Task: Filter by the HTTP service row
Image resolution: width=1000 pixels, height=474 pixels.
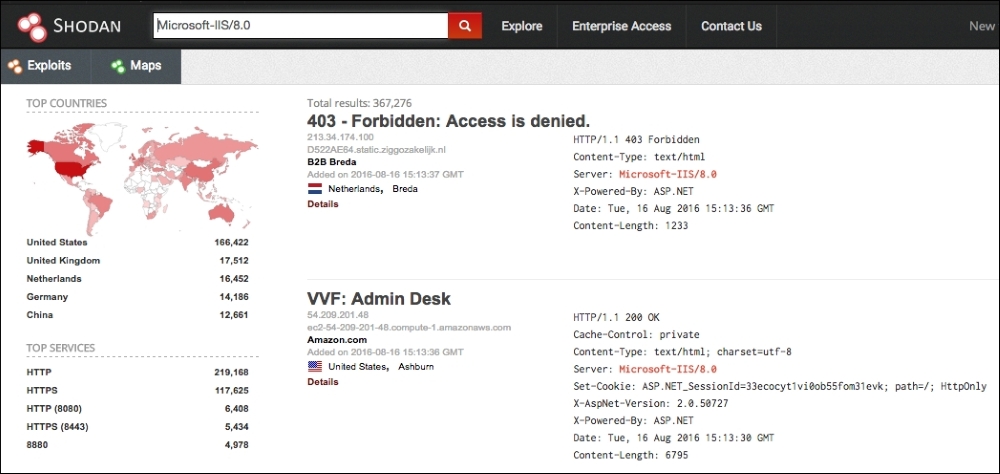Action: (137, 372)
